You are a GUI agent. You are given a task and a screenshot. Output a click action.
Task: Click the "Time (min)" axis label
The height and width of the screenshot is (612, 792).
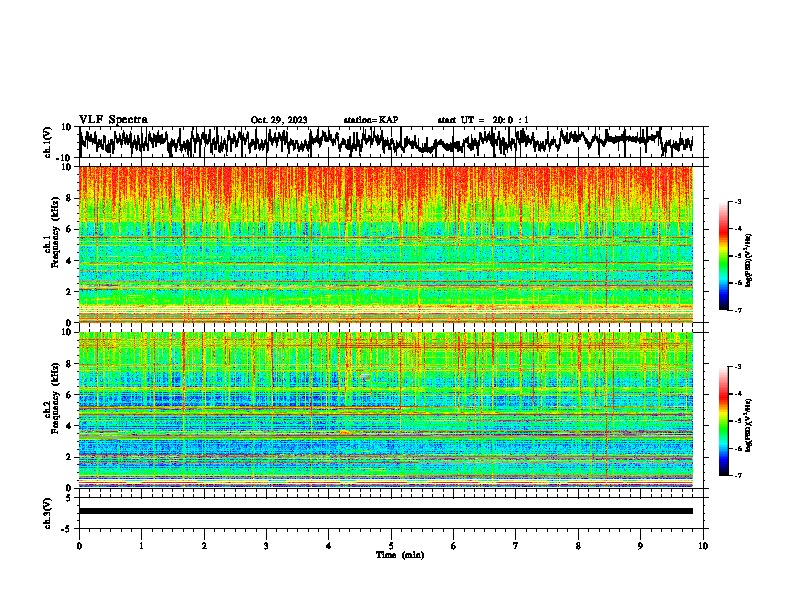click(400, 555)
